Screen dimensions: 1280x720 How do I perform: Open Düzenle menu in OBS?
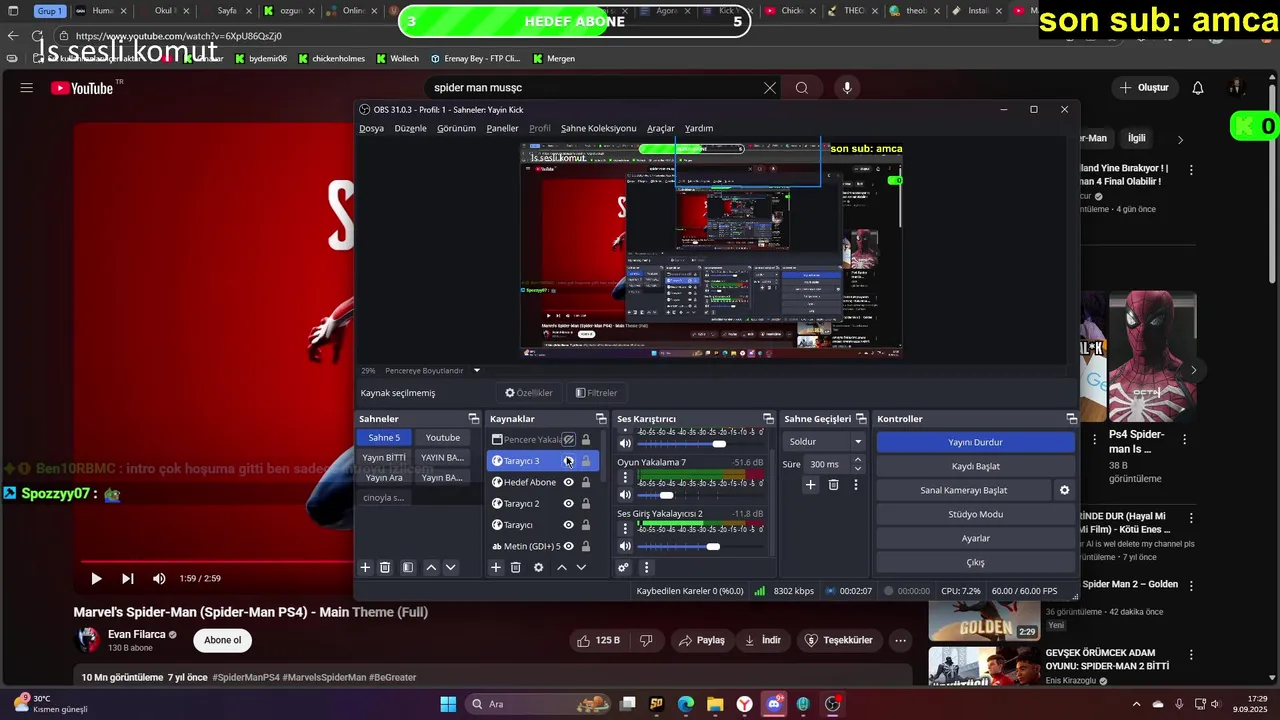point(410,128)
